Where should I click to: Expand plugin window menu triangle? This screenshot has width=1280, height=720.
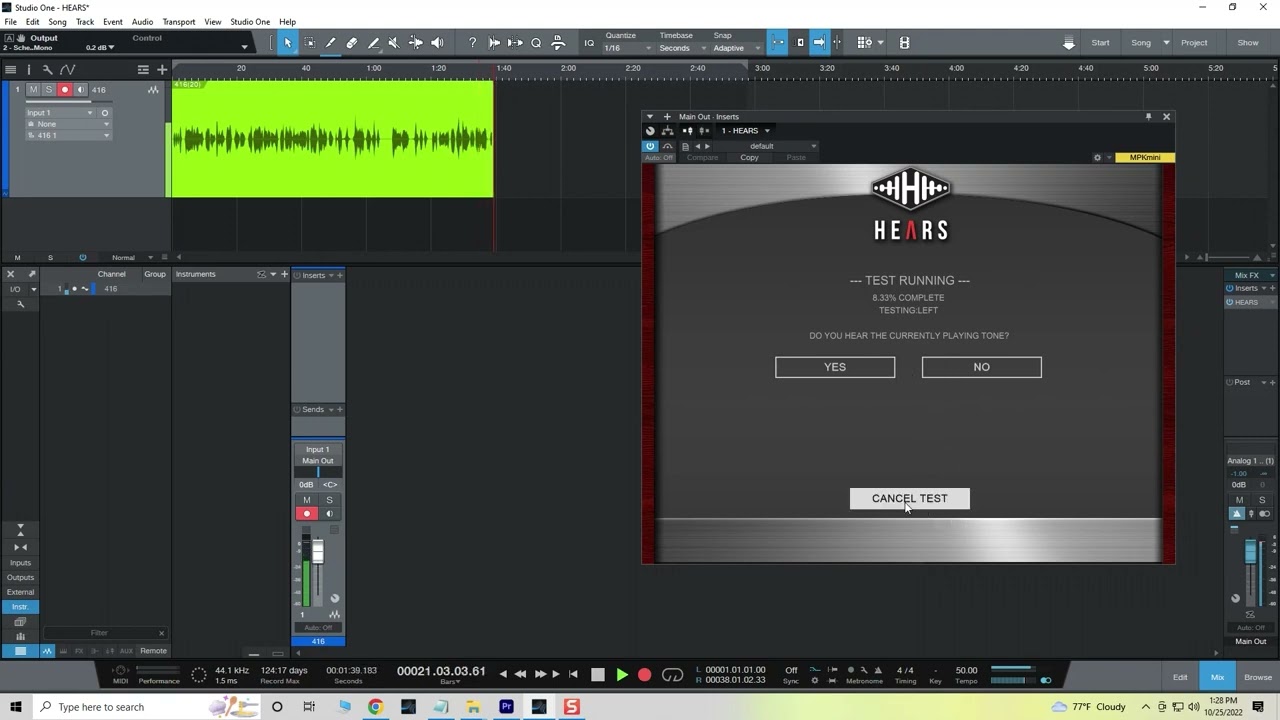[x=650, y=117]
